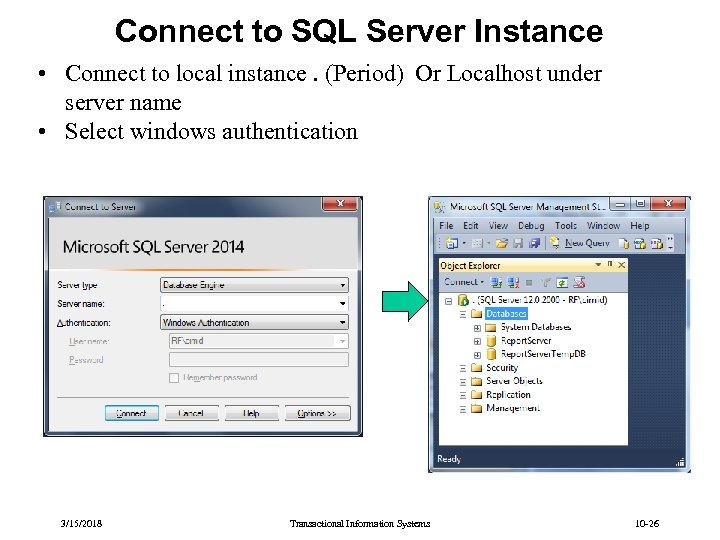Open the Edit menu
This screenshot has width=720, height=540.
click(470, 225)
